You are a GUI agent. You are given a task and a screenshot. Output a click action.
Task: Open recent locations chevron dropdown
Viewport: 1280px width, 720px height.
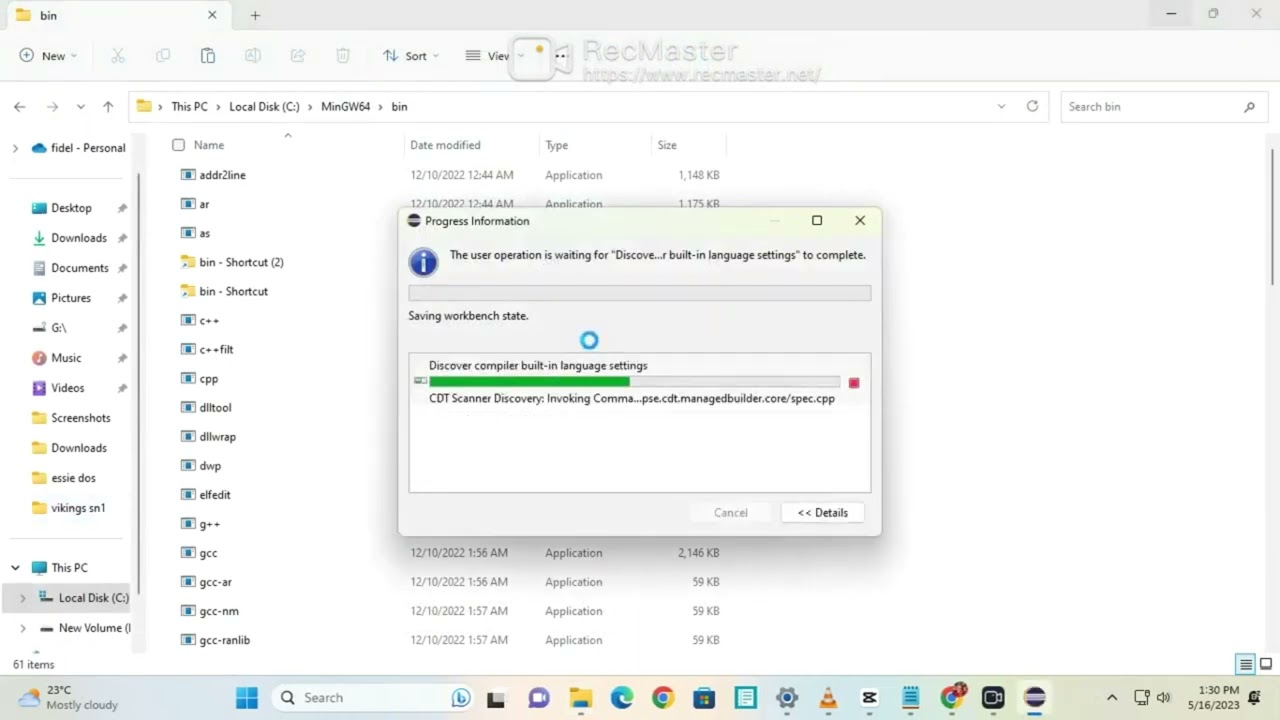80,106
